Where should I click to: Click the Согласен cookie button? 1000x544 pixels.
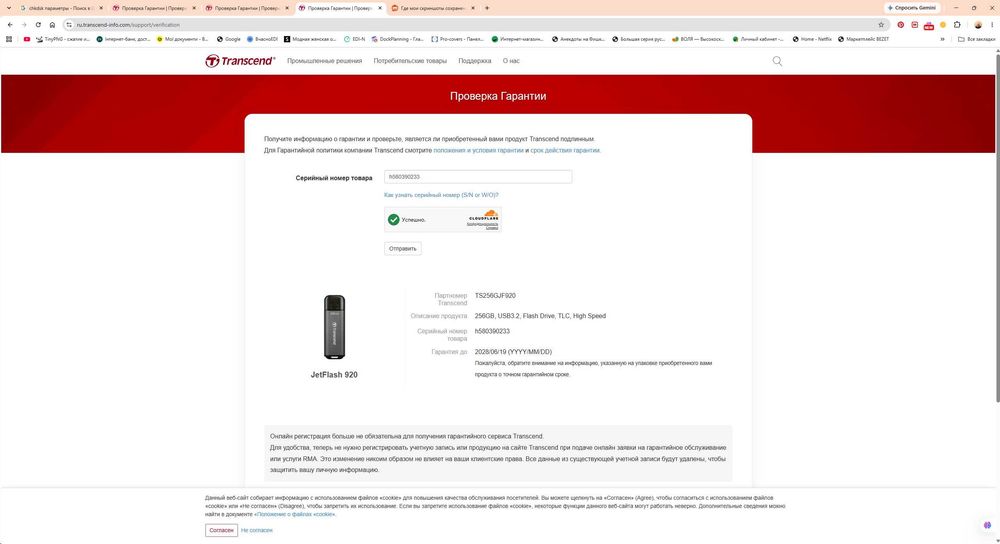coord(221,531)
